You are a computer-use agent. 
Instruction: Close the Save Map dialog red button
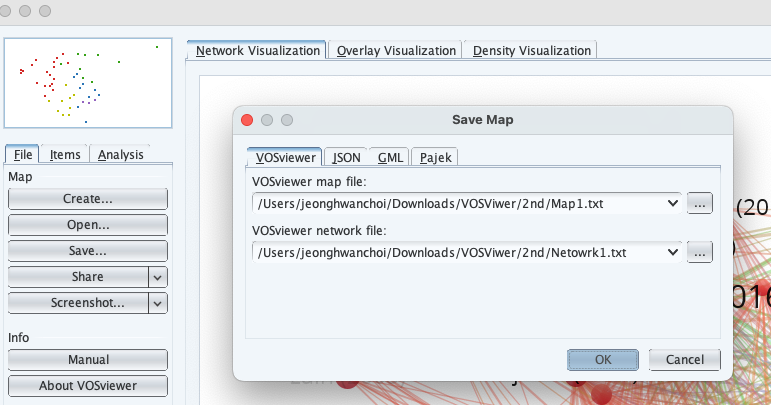point(247,120)
